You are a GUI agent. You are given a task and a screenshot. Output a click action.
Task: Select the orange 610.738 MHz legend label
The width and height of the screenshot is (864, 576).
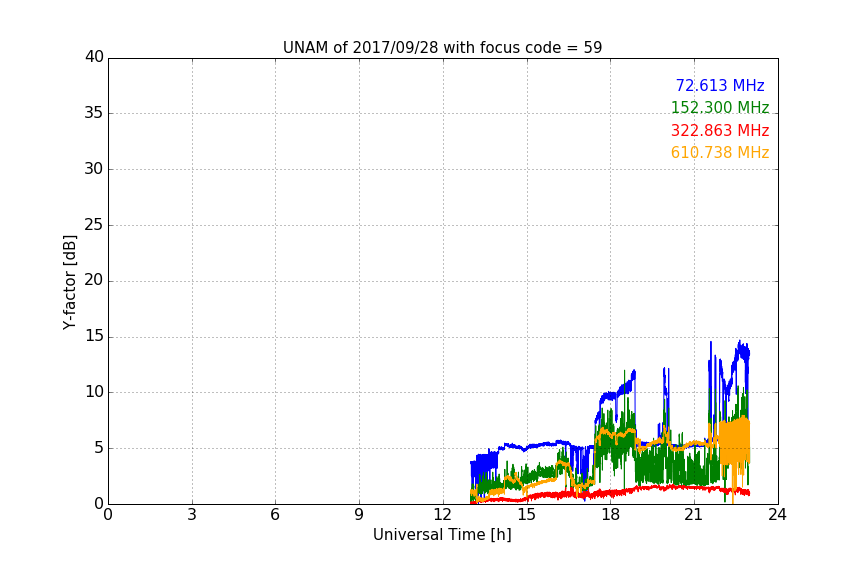click(720, 153)
